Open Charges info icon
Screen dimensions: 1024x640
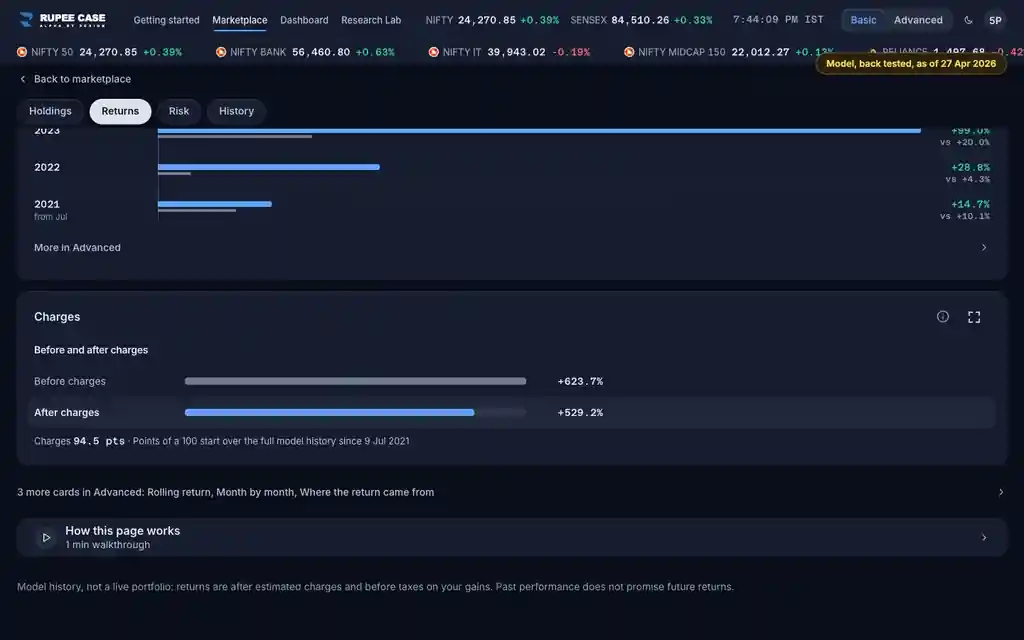tap(942, 317)
